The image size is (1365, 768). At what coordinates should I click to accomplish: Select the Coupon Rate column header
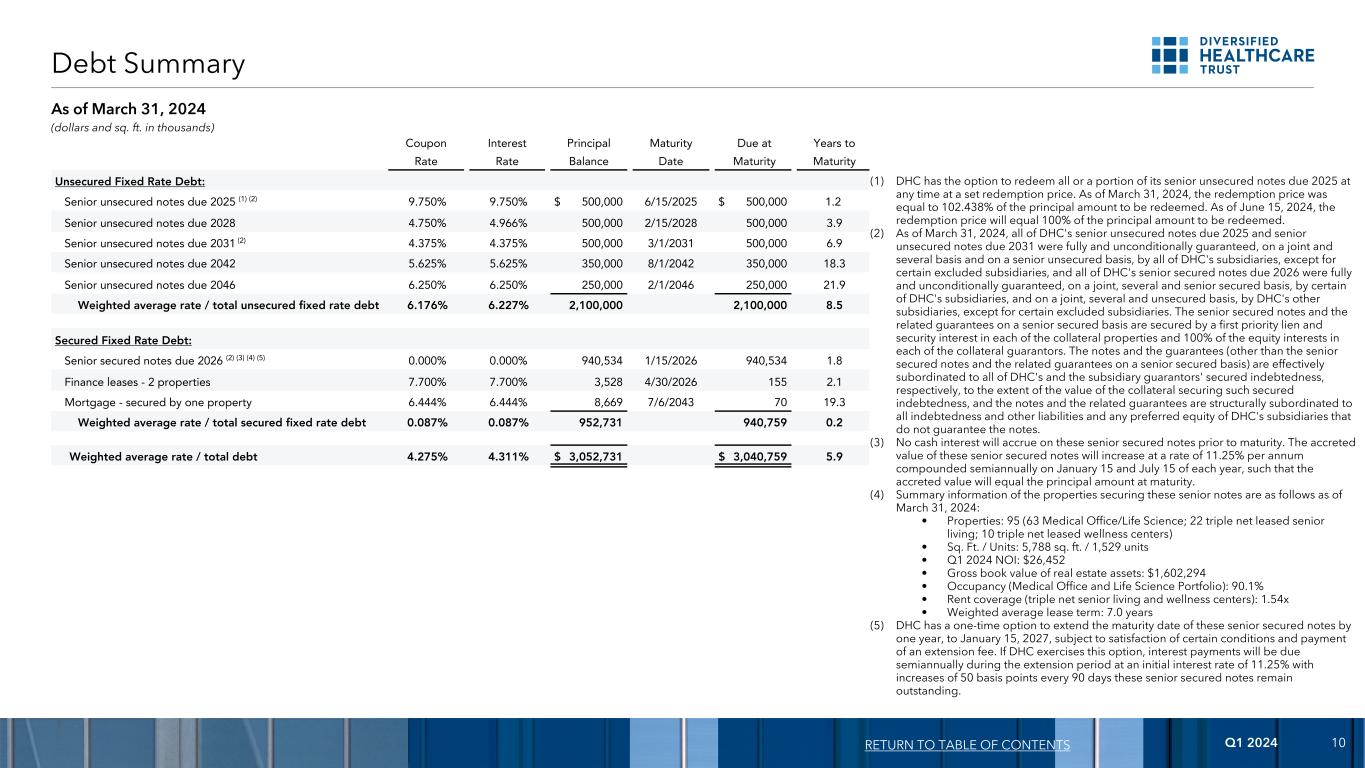pyautogui.click(x=427, y=152)
